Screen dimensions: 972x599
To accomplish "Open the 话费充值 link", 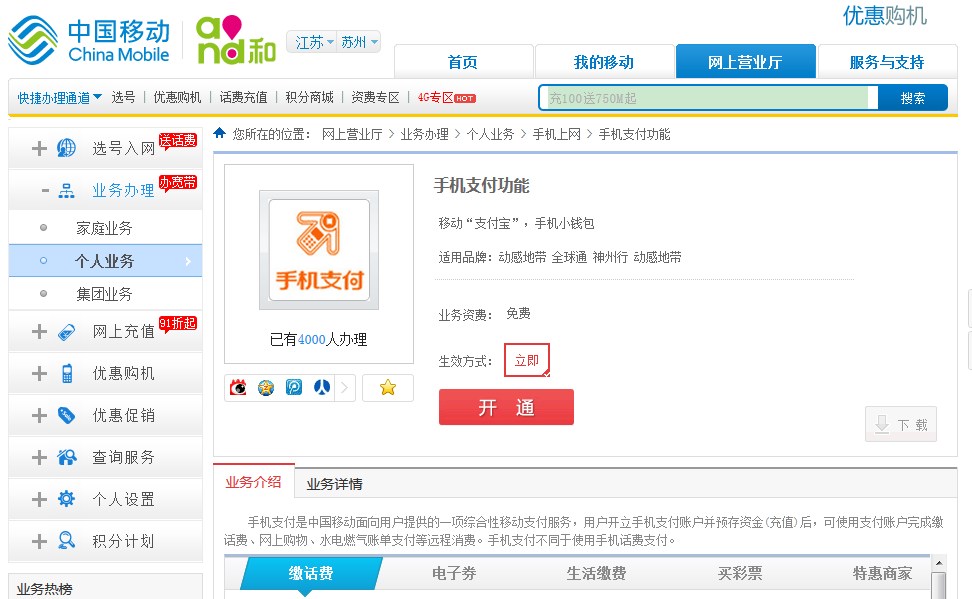I will (243, 97).
